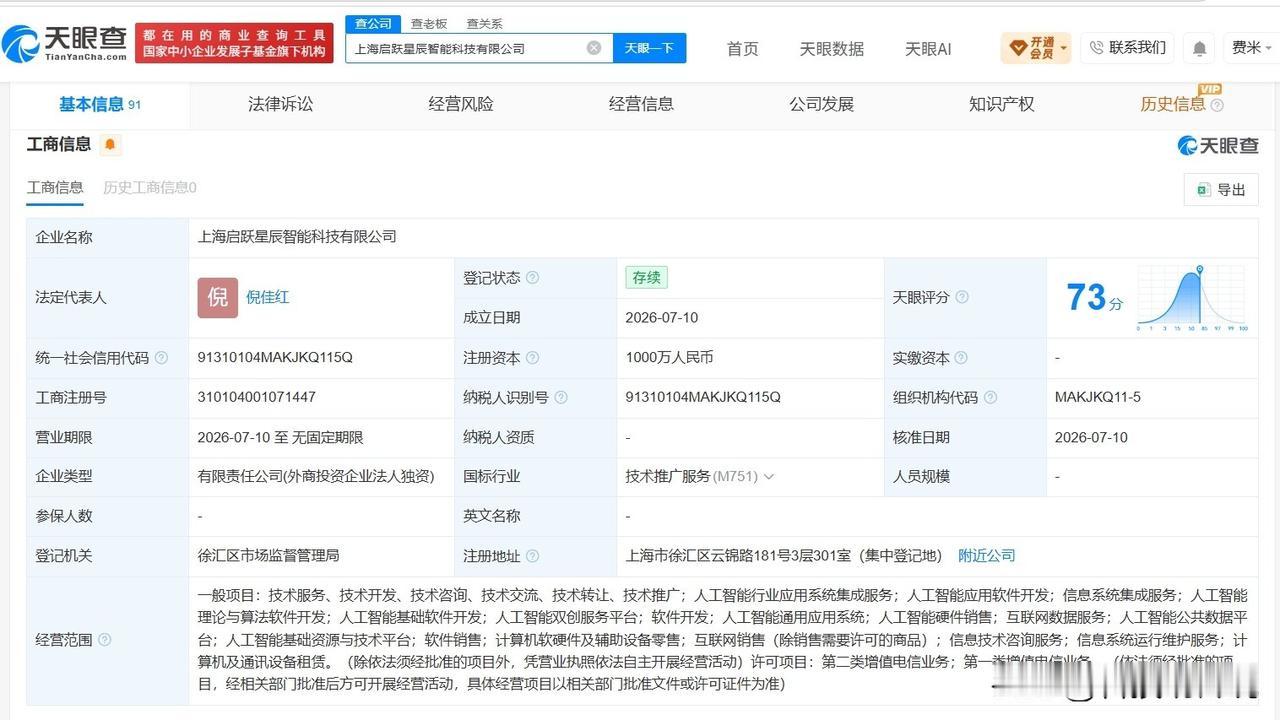Click the orange alert bell beside 工商信息
The height and width of the screenshot is (720, 1280).
[110, 144]
